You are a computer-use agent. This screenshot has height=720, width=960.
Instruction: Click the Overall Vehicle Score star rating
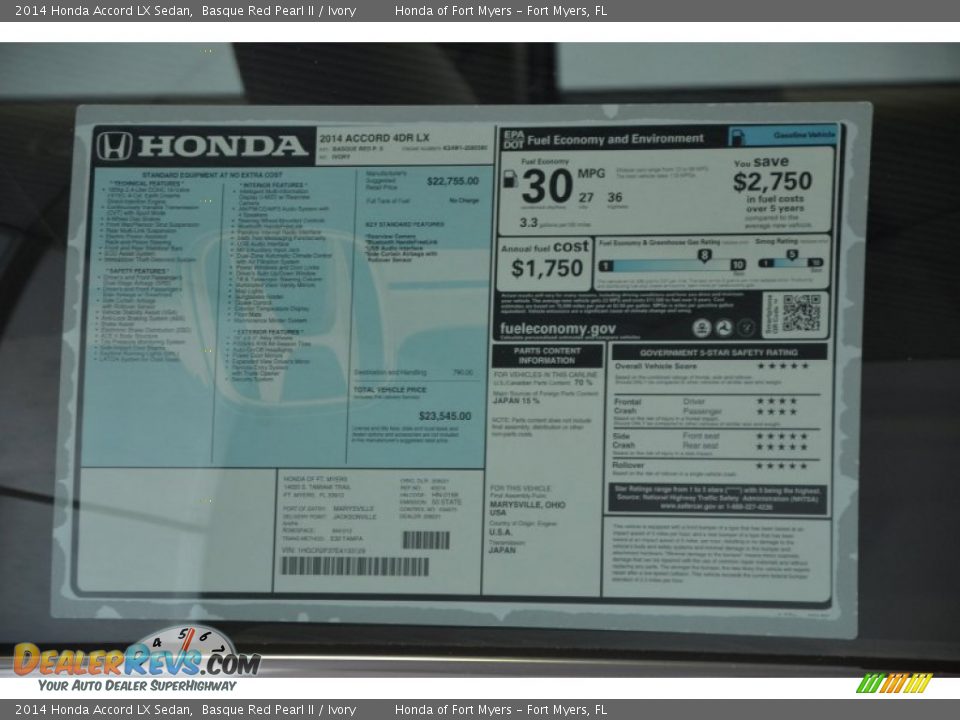click(782, 366)
